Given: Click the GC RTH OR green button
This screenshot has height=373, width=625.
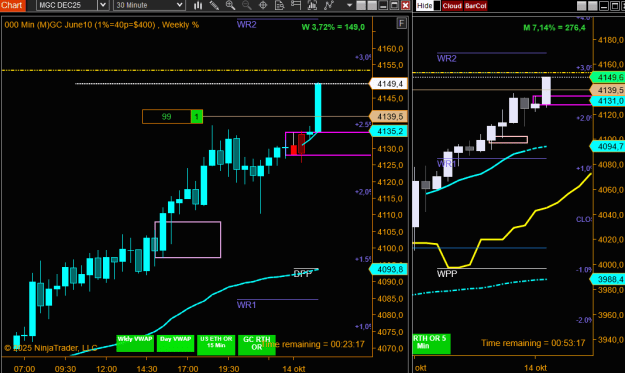Looking at the screenshot, I should [x=257, y=345].
